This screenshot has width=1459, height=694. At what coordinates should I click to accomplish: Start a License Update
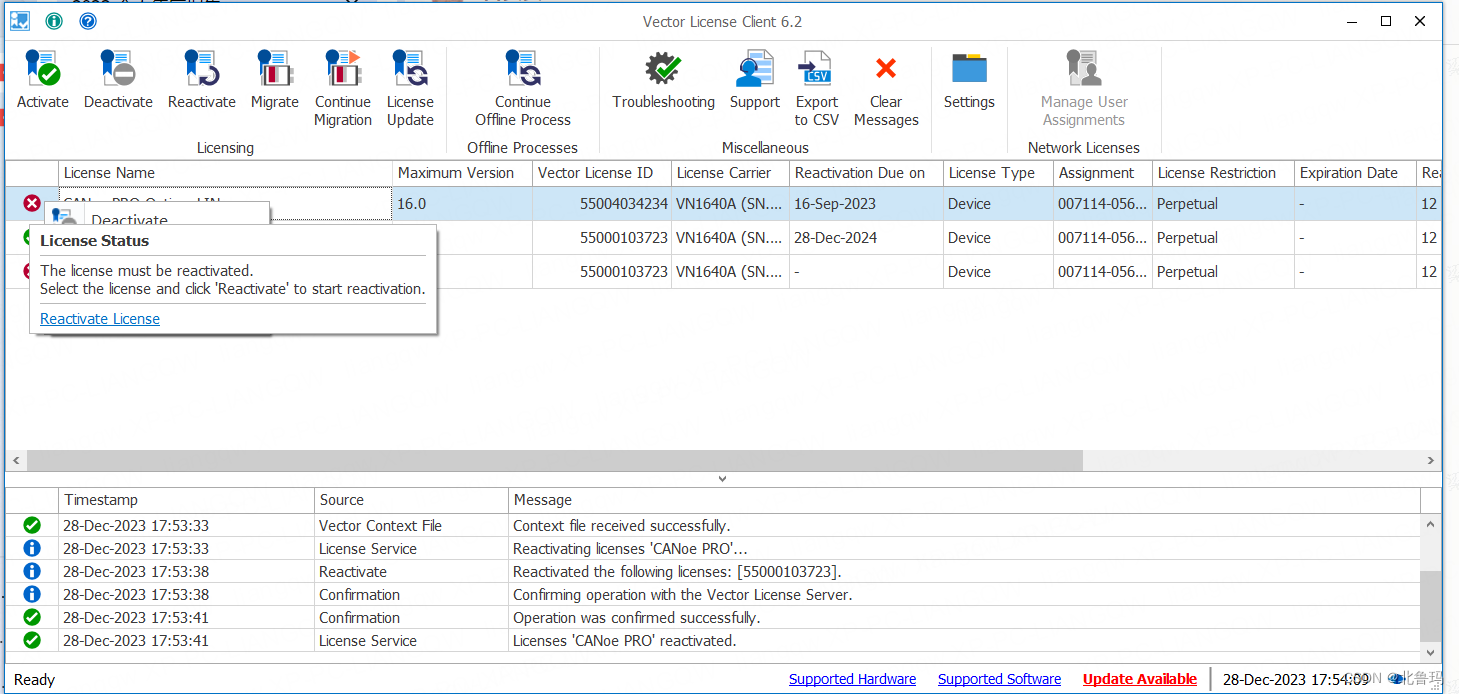[410, 78]
